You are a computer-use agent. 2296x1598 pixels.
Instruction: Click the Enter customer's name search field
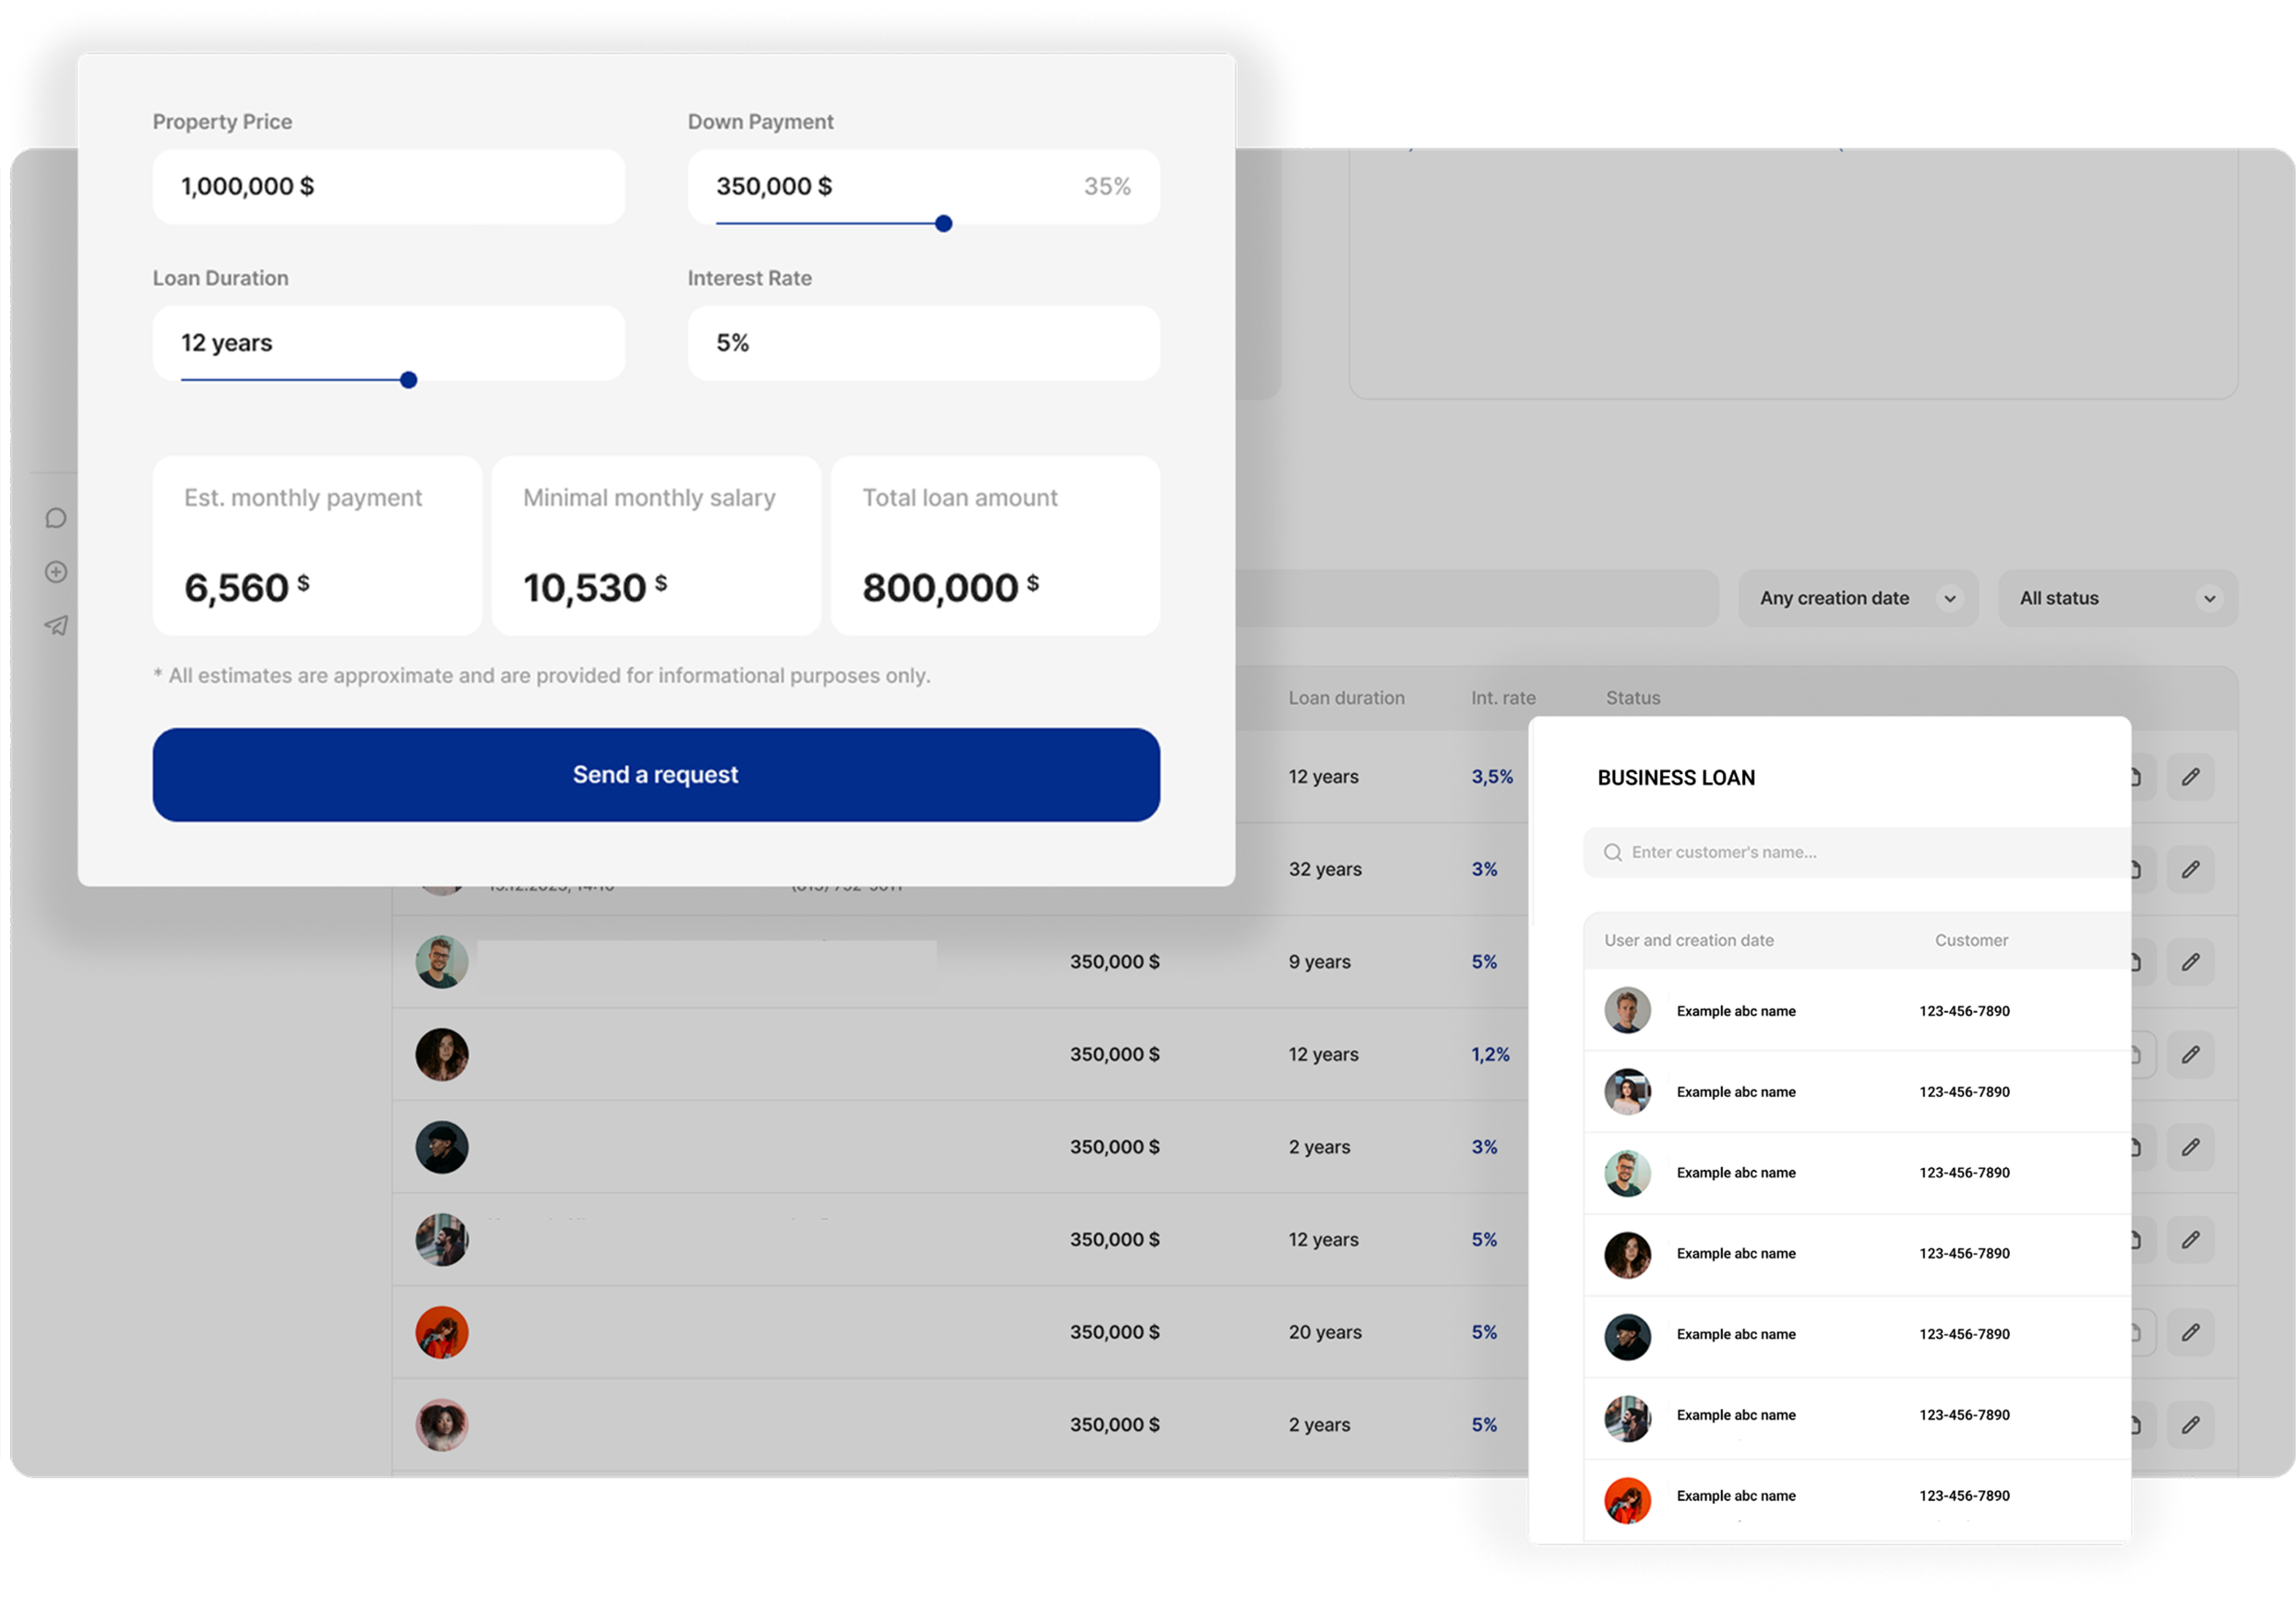point(1857,853)
